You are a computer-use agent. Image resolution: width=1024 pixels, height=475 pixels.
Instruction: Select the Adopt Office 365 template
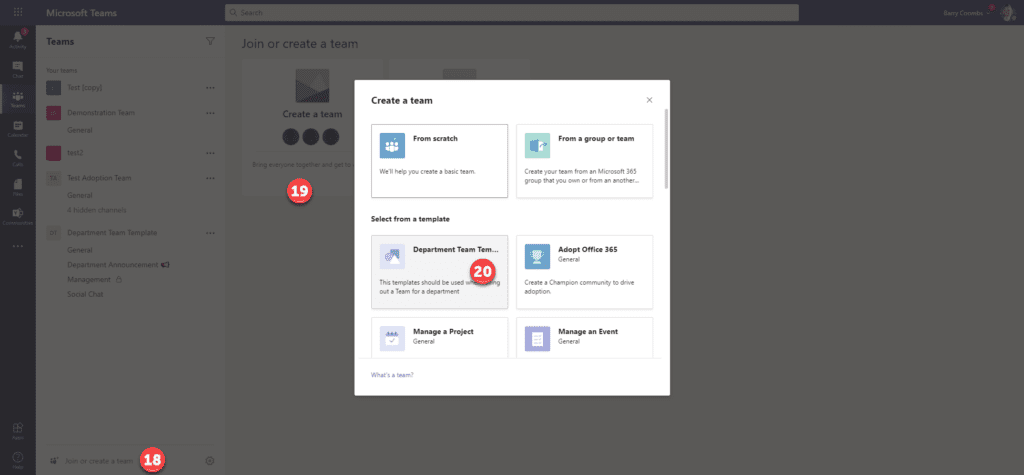point(584,272)
